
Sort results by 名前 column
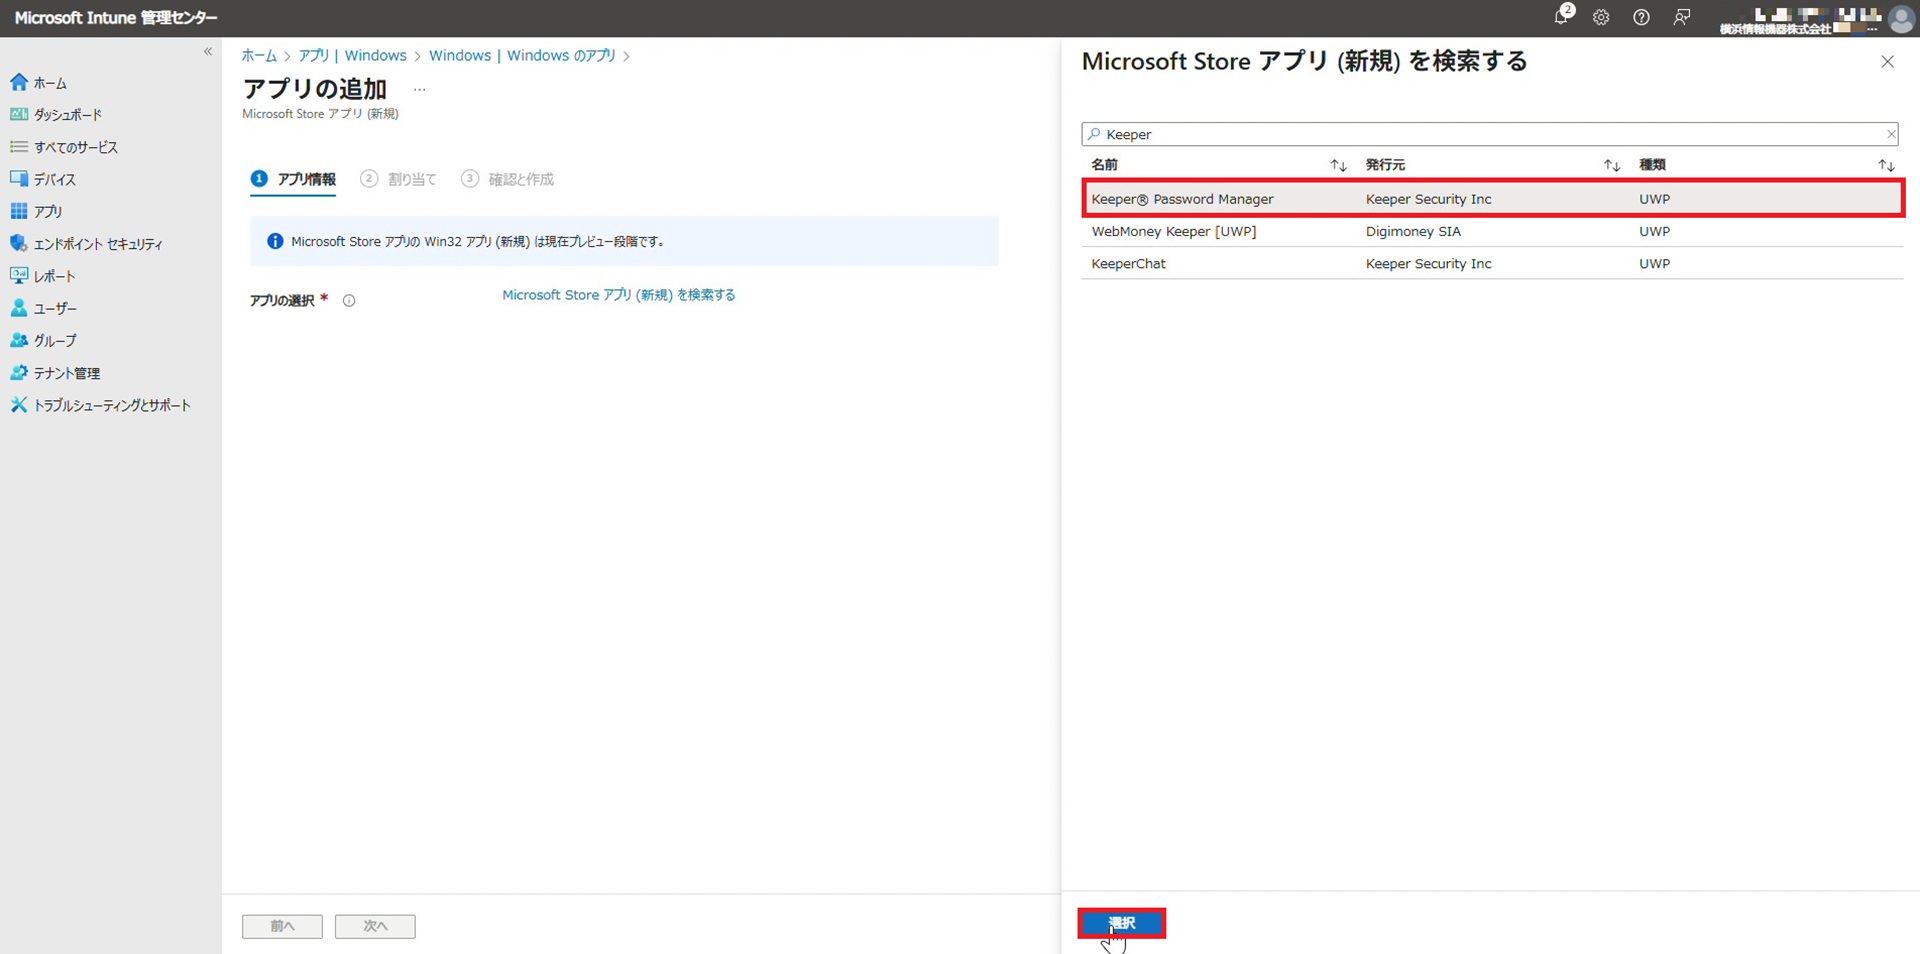pyautogui.click(x=1338, y=165)
